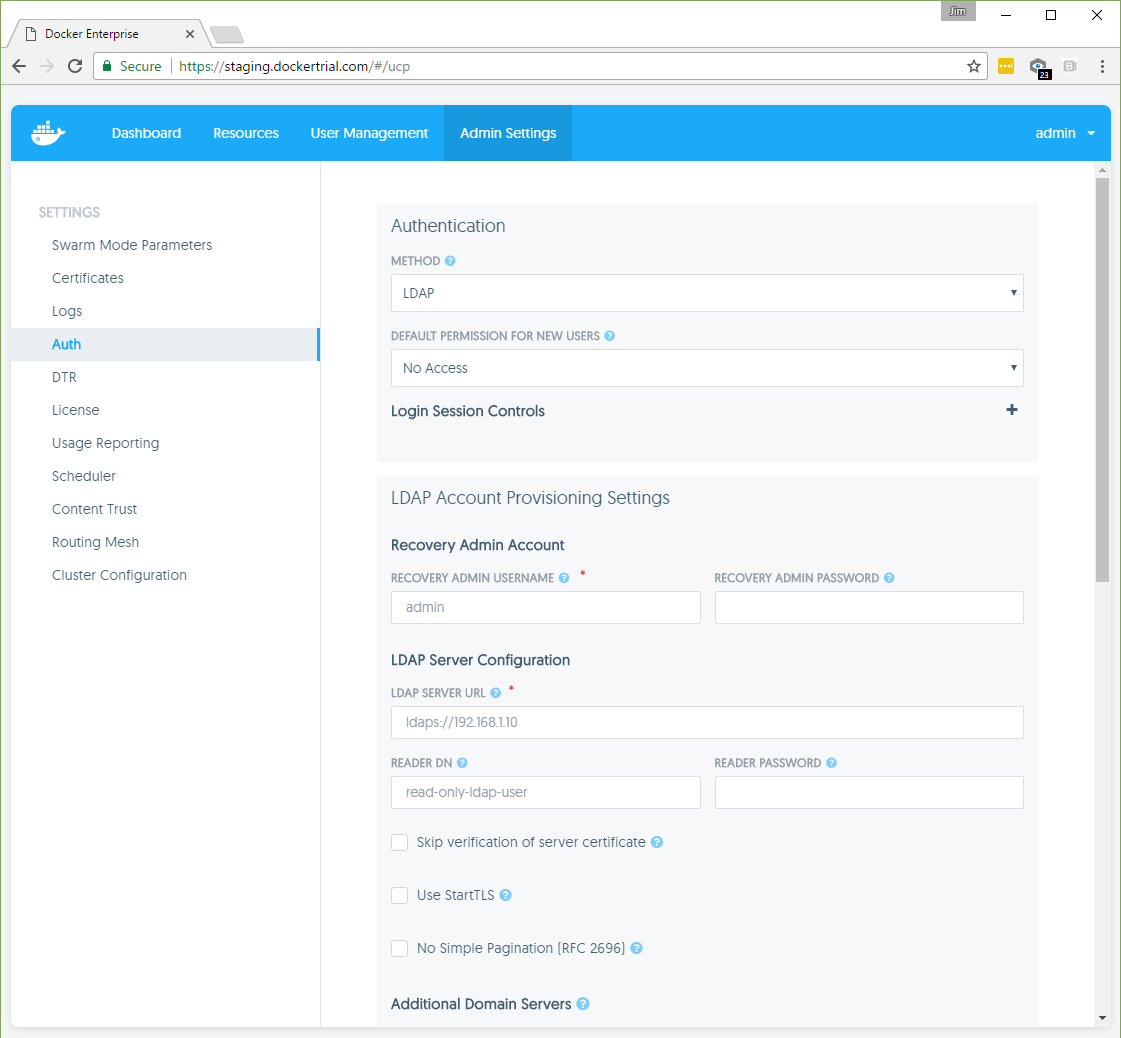Viewport: 1121px width, 1038px height.
Task: Open the authentication Method dropdown
Action: (x=706, y=293)
